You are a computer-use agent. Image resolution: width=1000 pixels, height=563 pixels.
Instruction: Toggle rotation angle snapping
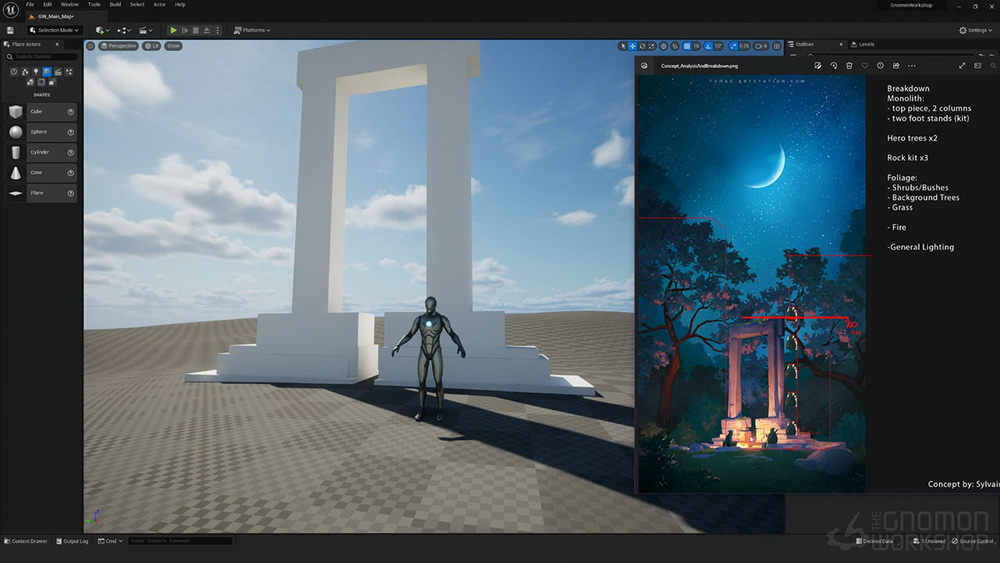(709, 46)
